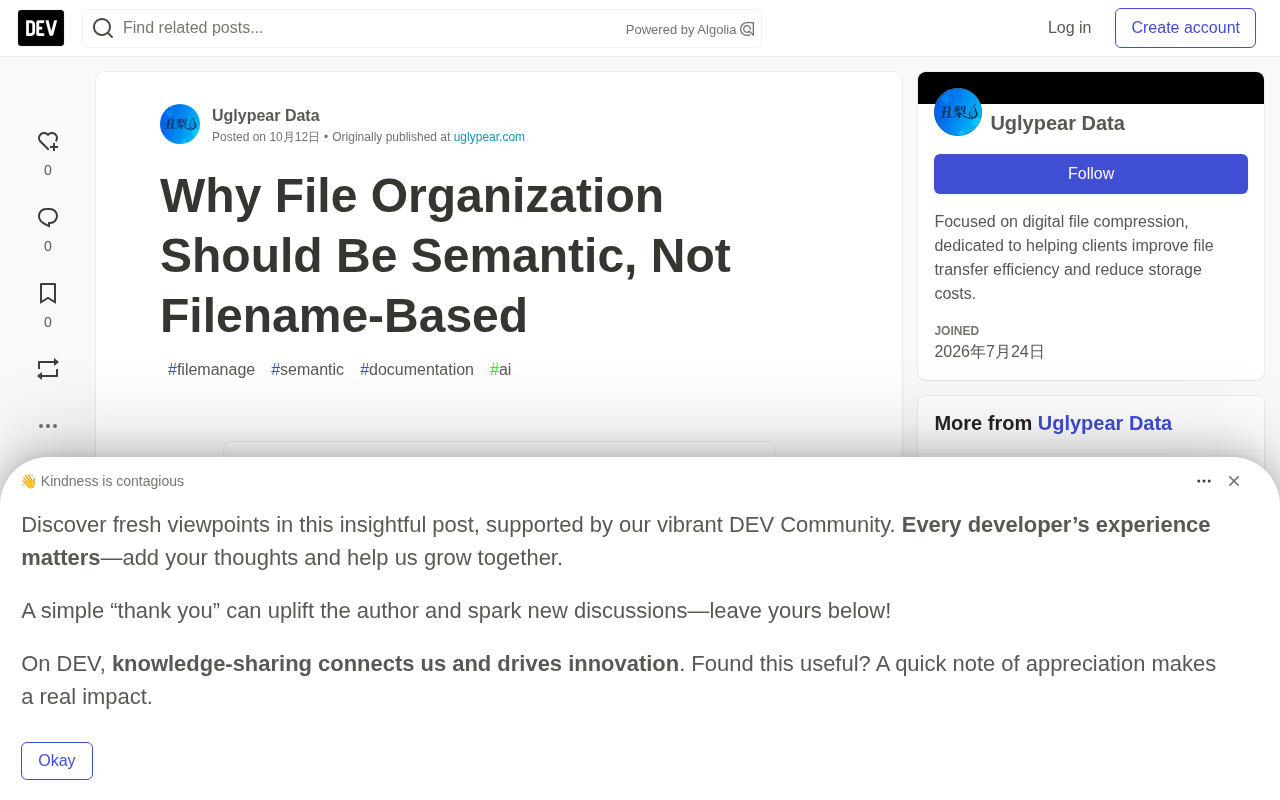The image size is (1280, 800).
Task: Click the Okay button in the banner
Action: coord(57,761)
